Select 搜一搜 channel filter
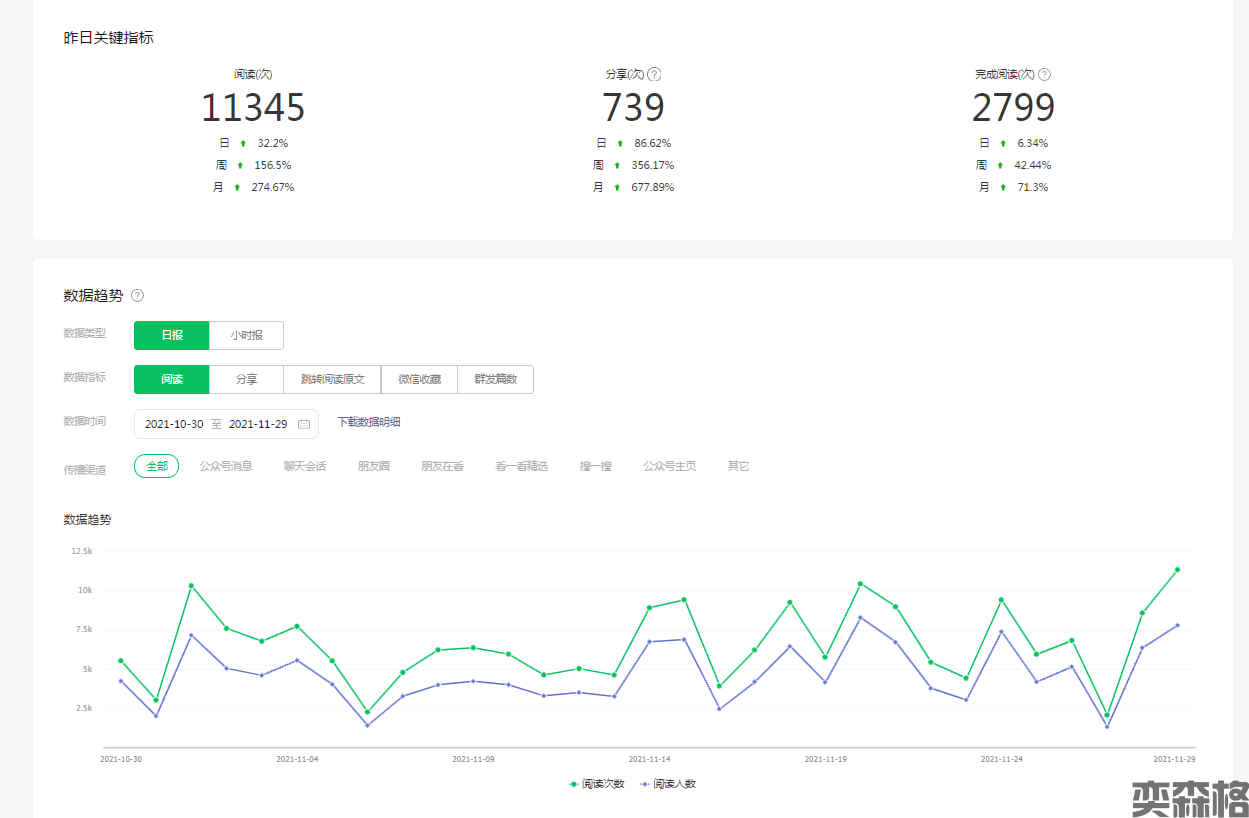Image resolution: width=1249 pixels, height=818 pixels. (x=596, y=466)
